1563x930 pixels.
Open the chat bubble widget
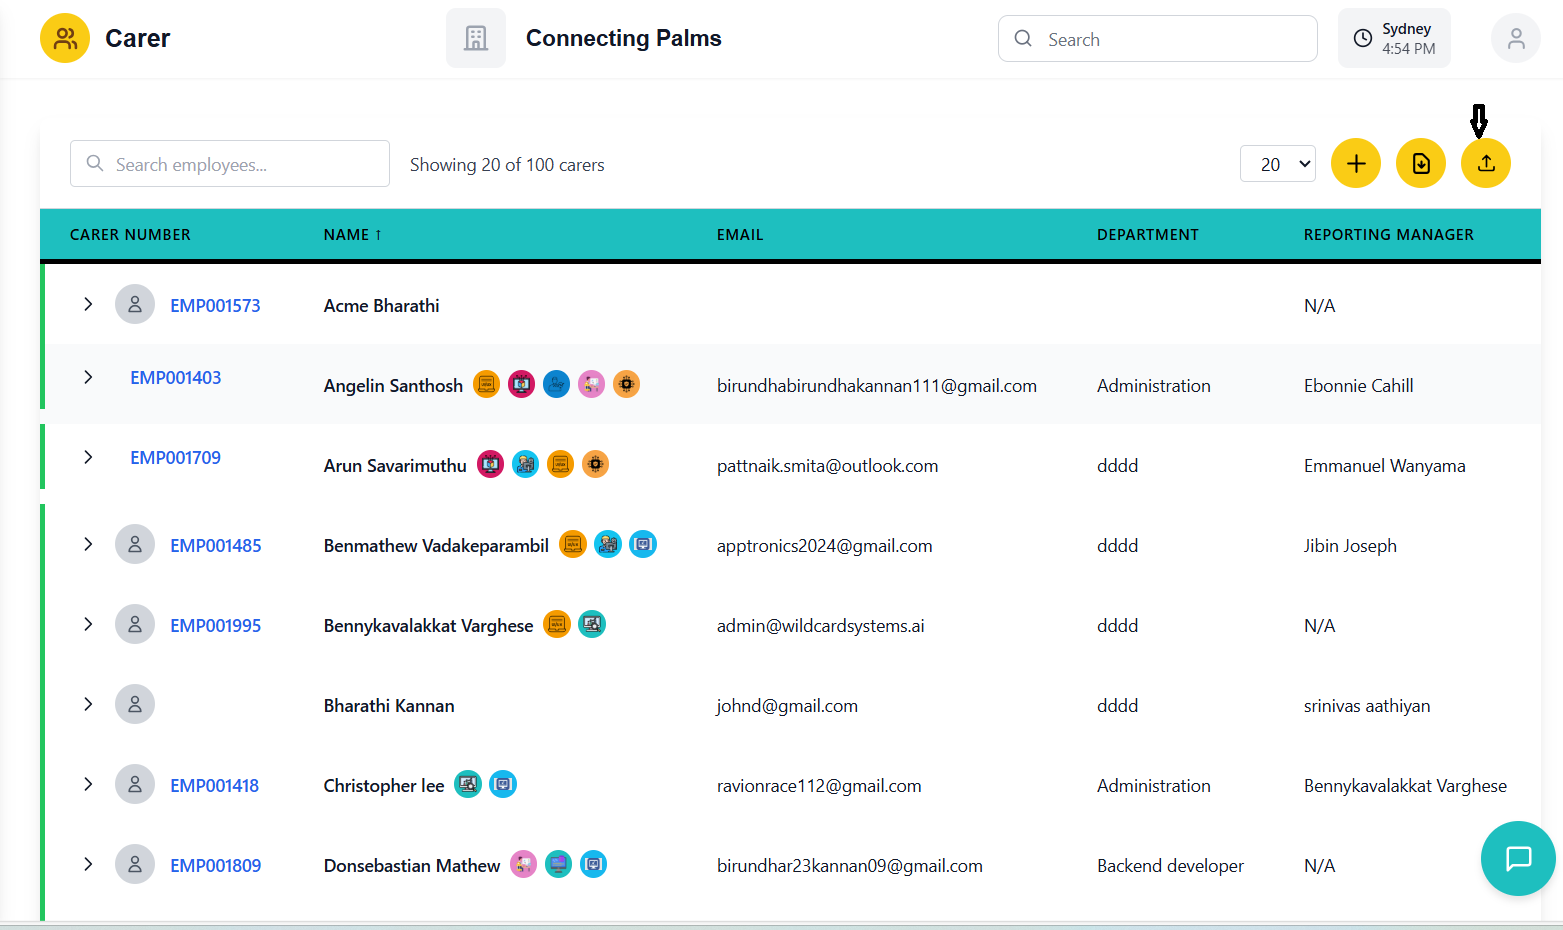pyautogui.click(x=1517, y=858)
